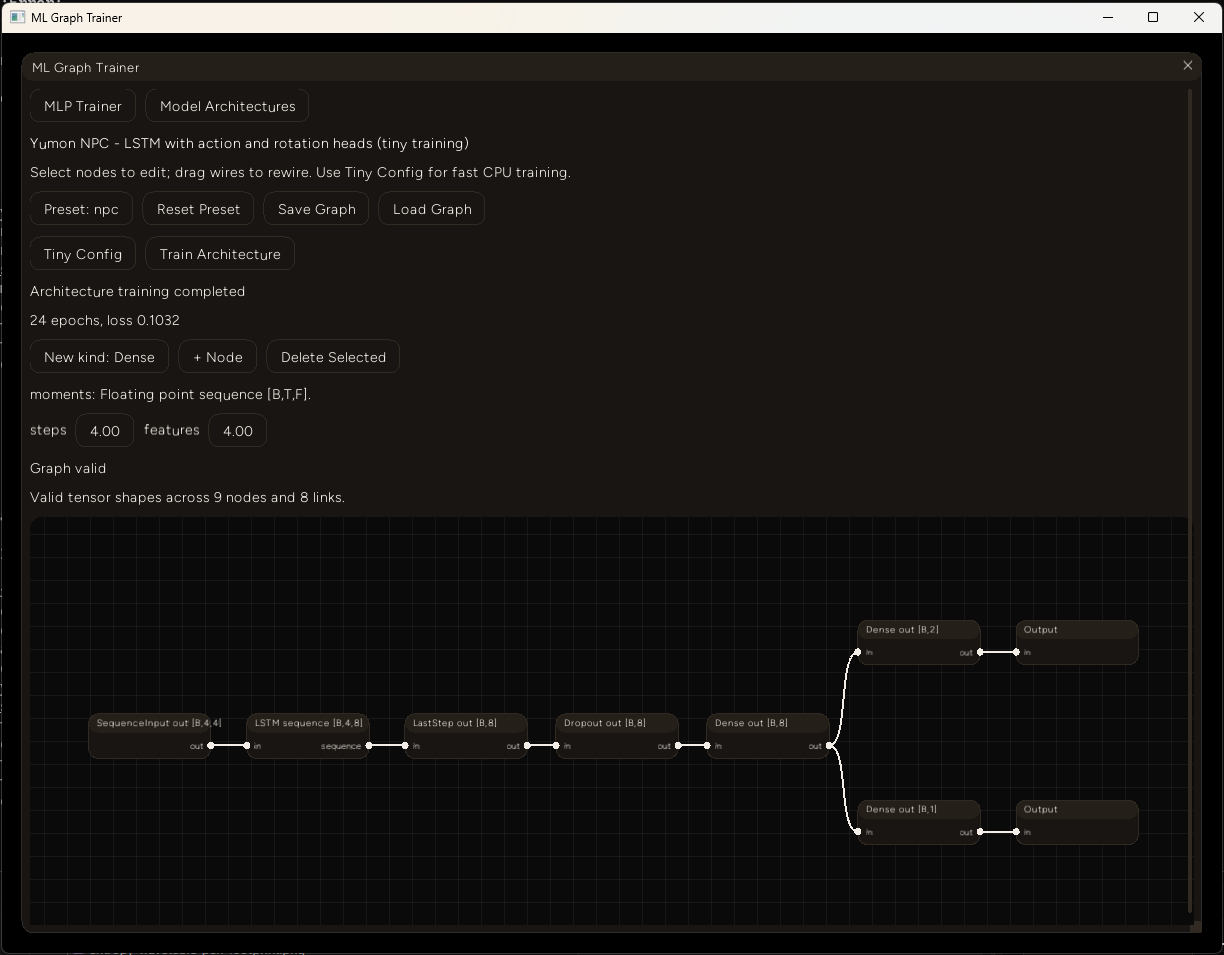Minimize the ML Graph Trainer window

[1108, 17]
